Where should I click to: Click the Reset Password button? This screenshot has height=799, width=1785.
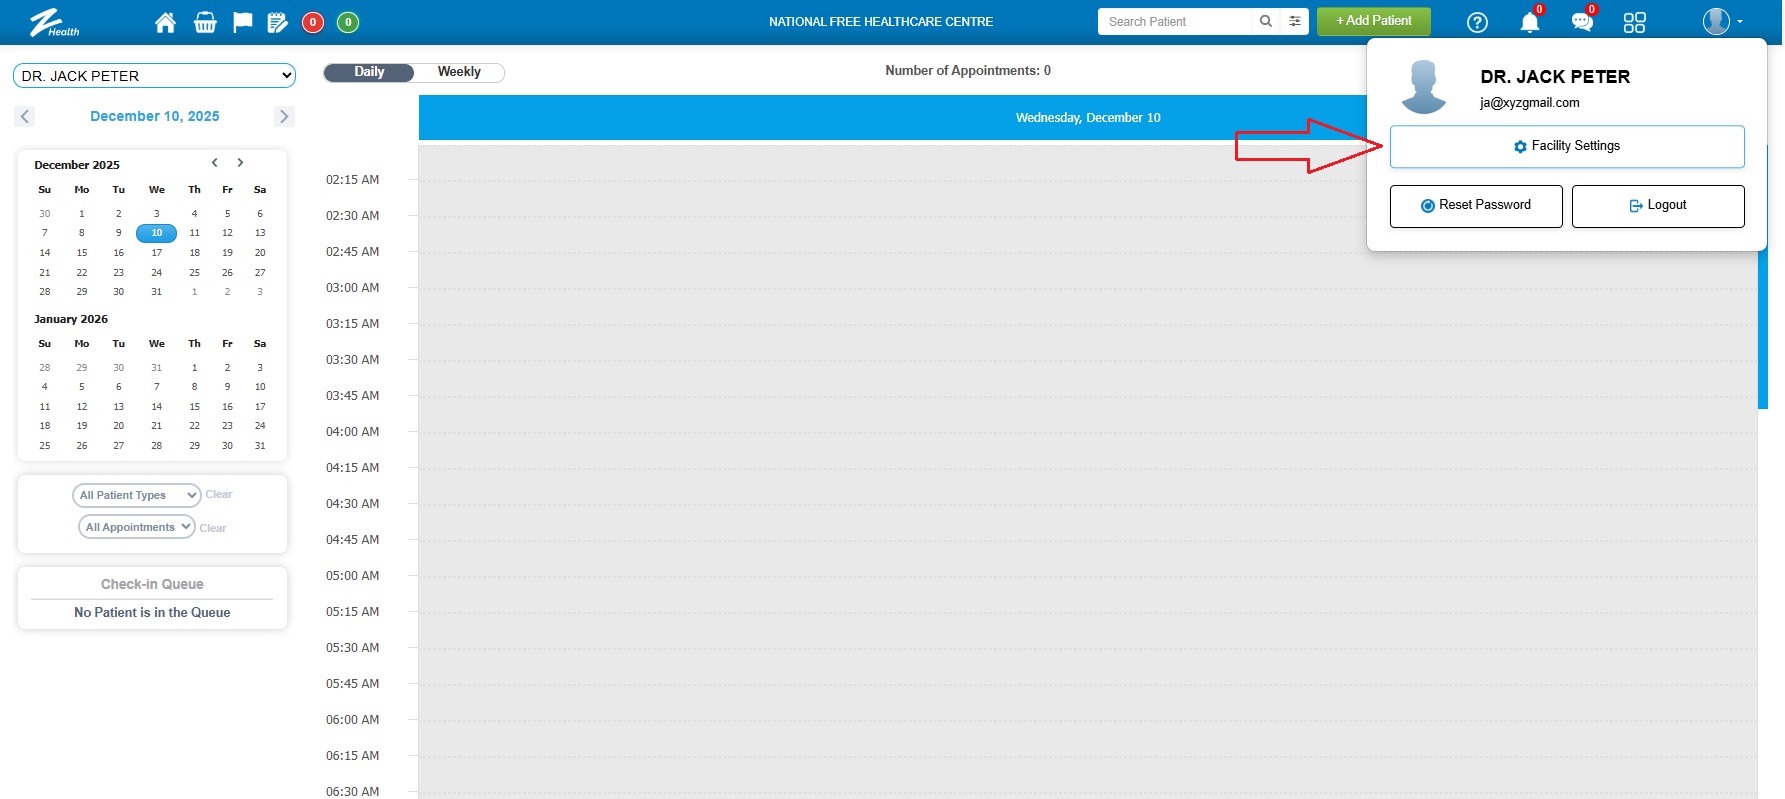tap(1475, 205)
